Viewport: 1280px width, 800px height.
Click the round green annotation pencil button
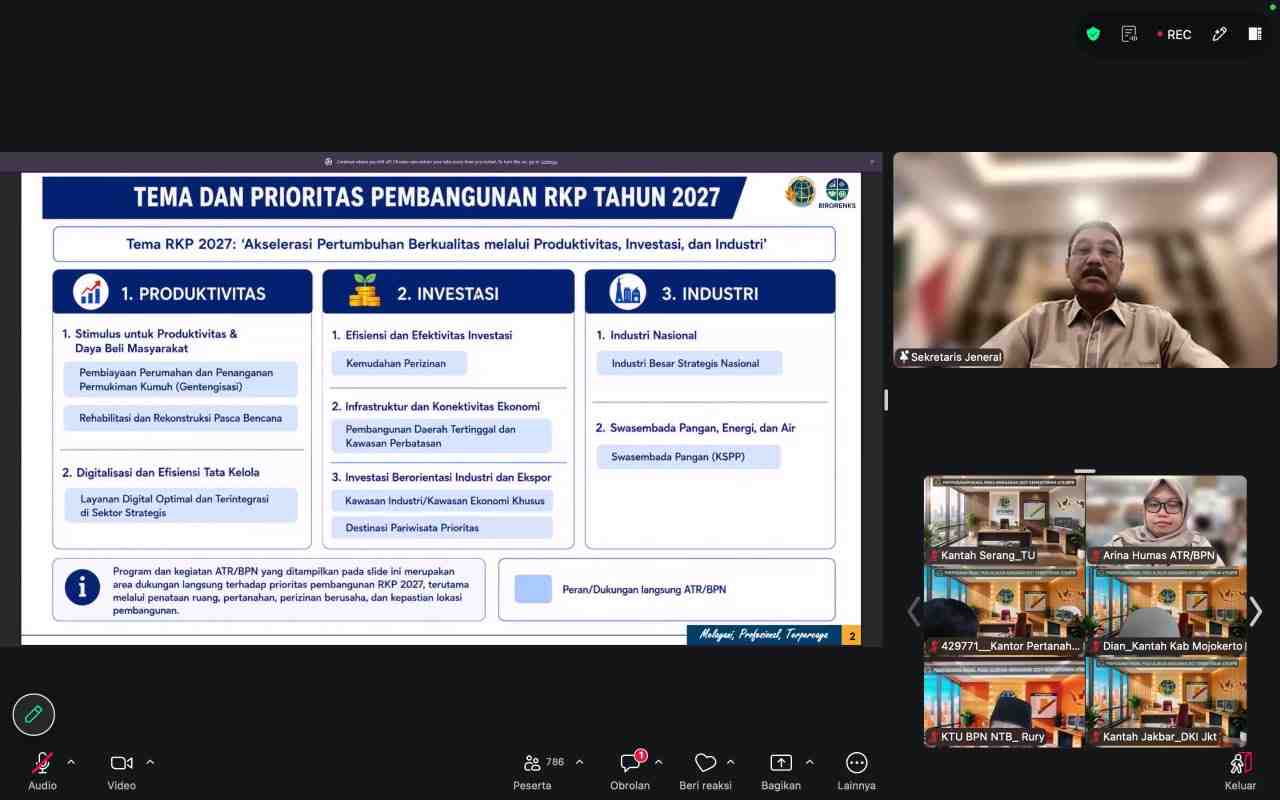point(33,714)
